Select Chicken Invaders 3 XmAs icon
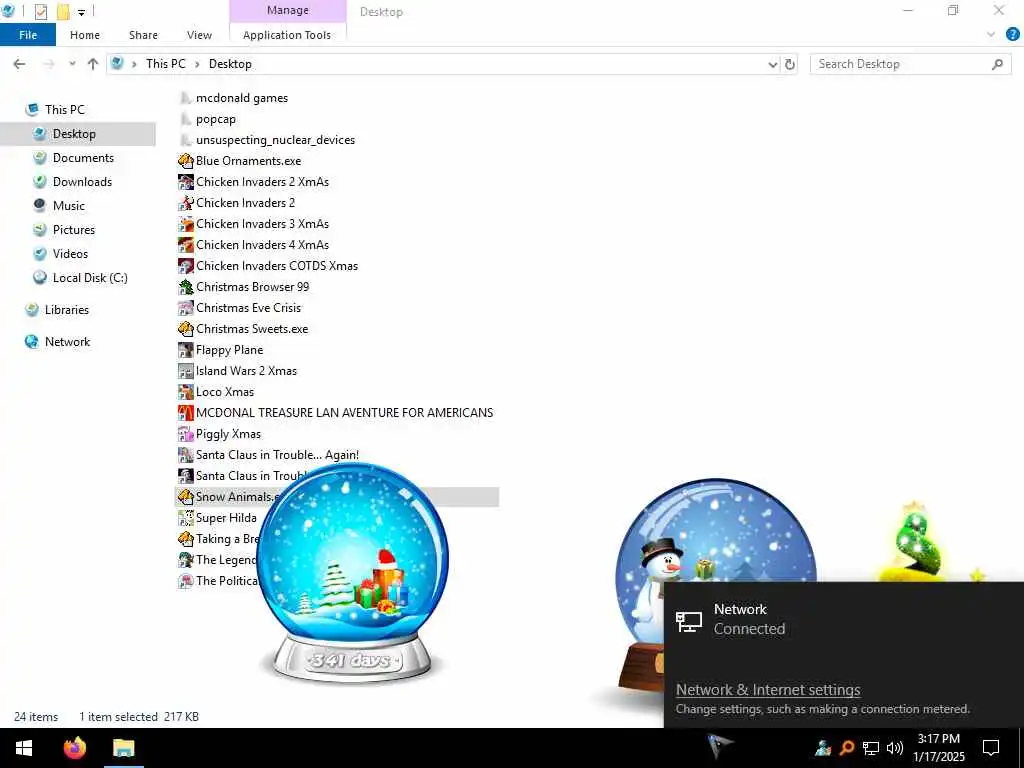The image size is (1024, 768). pyautogui.click(x=185, y=223)
